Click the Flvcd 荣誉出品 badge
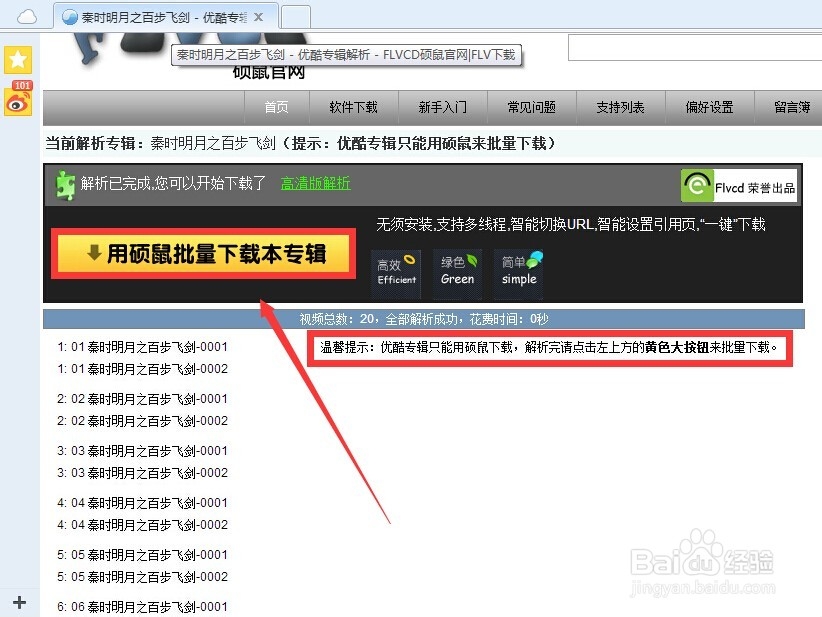This screenshot has height=617, width=822. click(x=739, y=186)
